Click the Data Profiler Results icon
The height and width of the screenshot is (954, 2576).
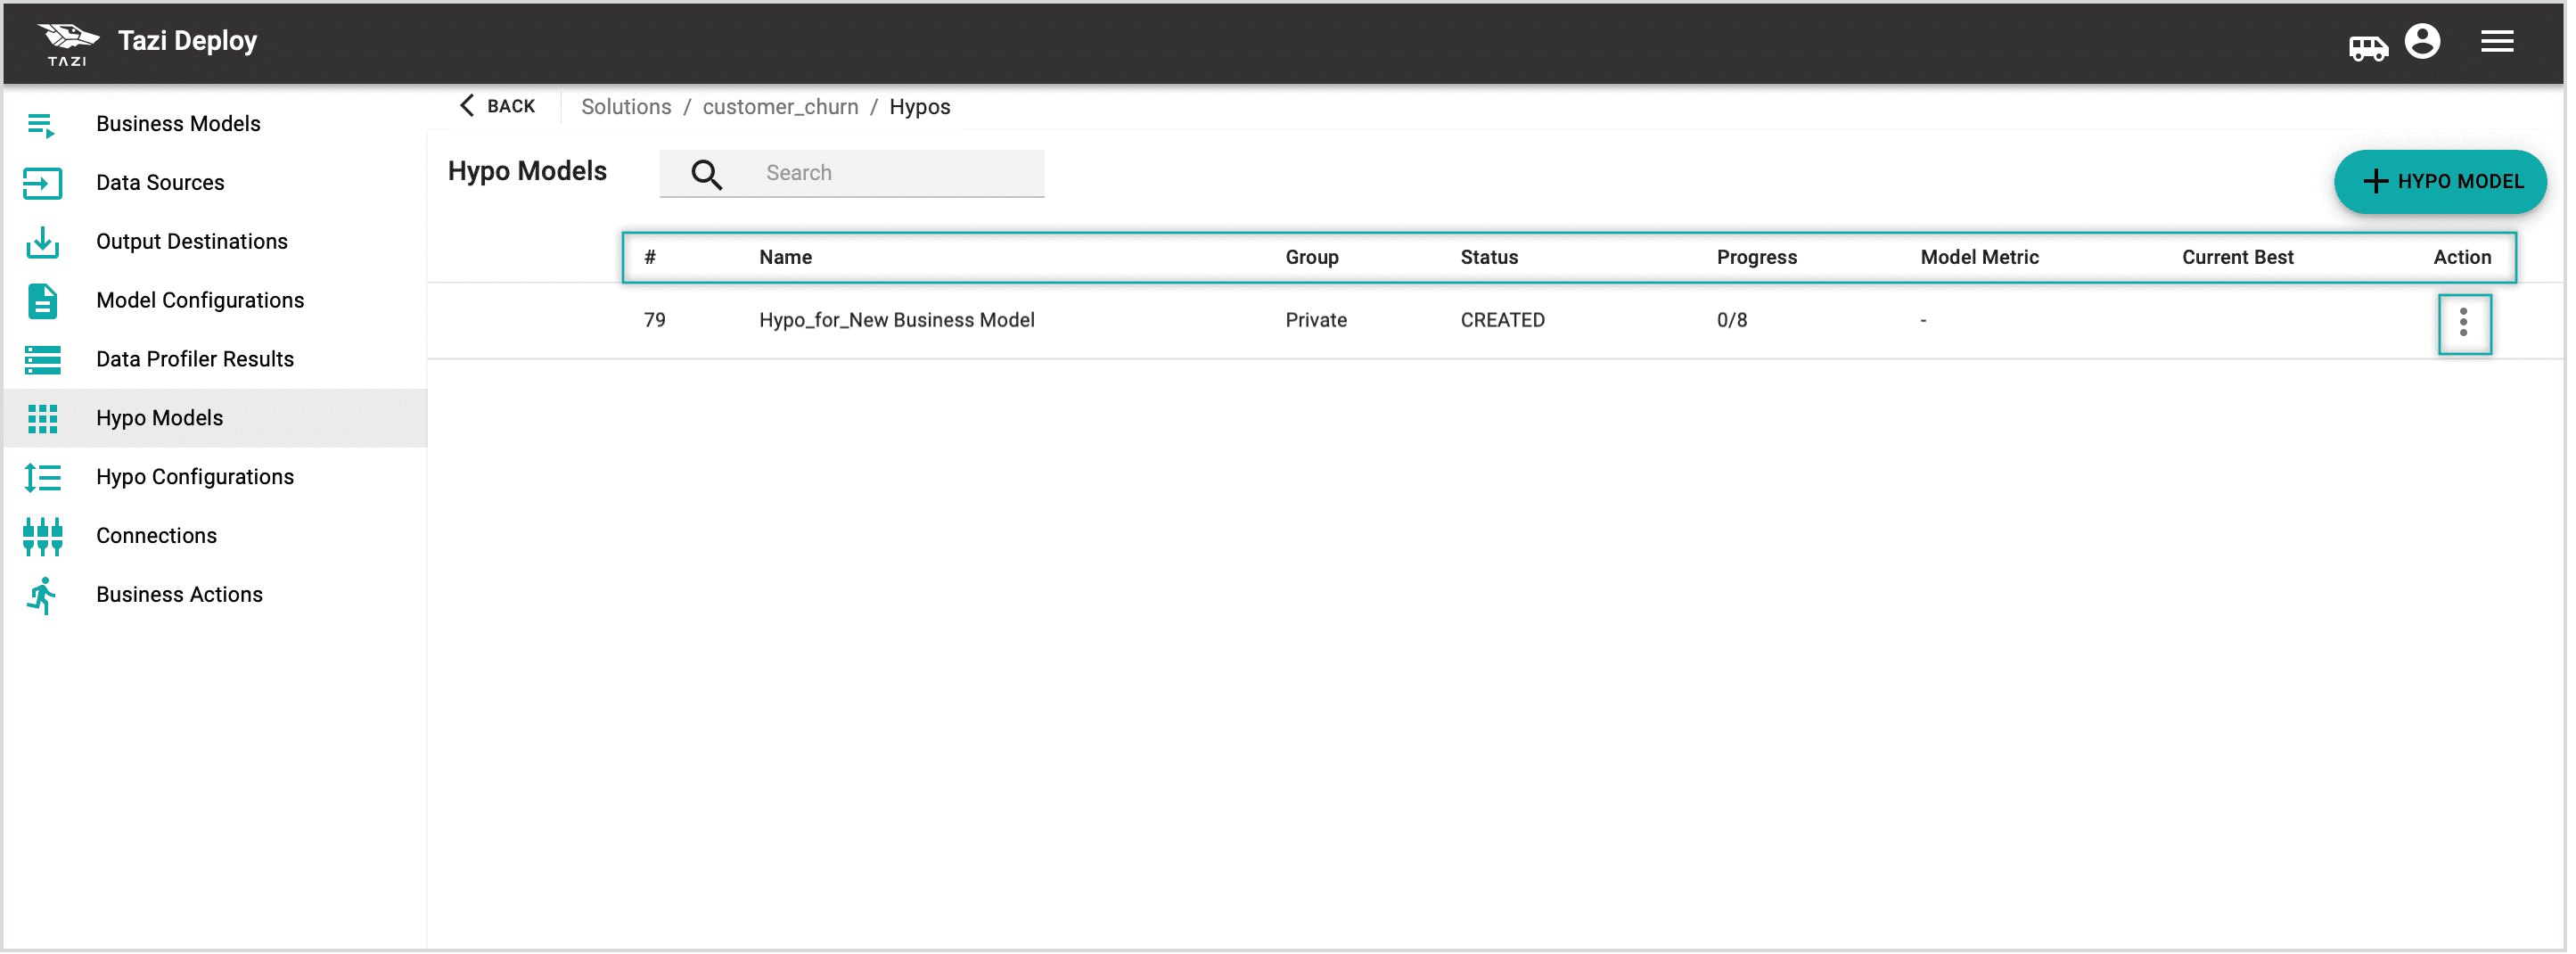[x=42, y=360]
